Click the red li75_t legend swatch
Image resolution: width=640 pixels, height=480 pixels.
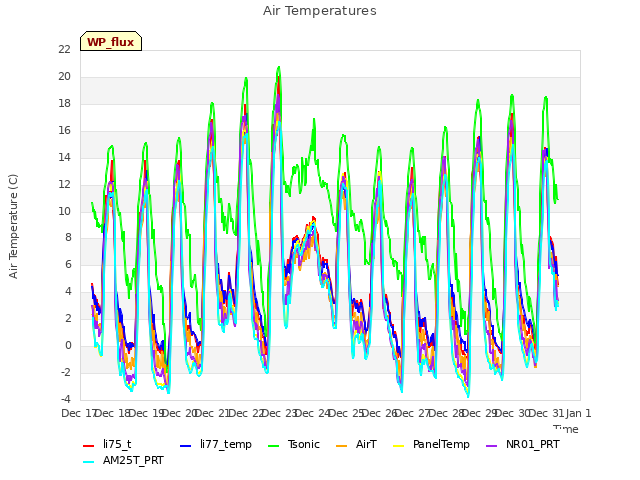89,445
